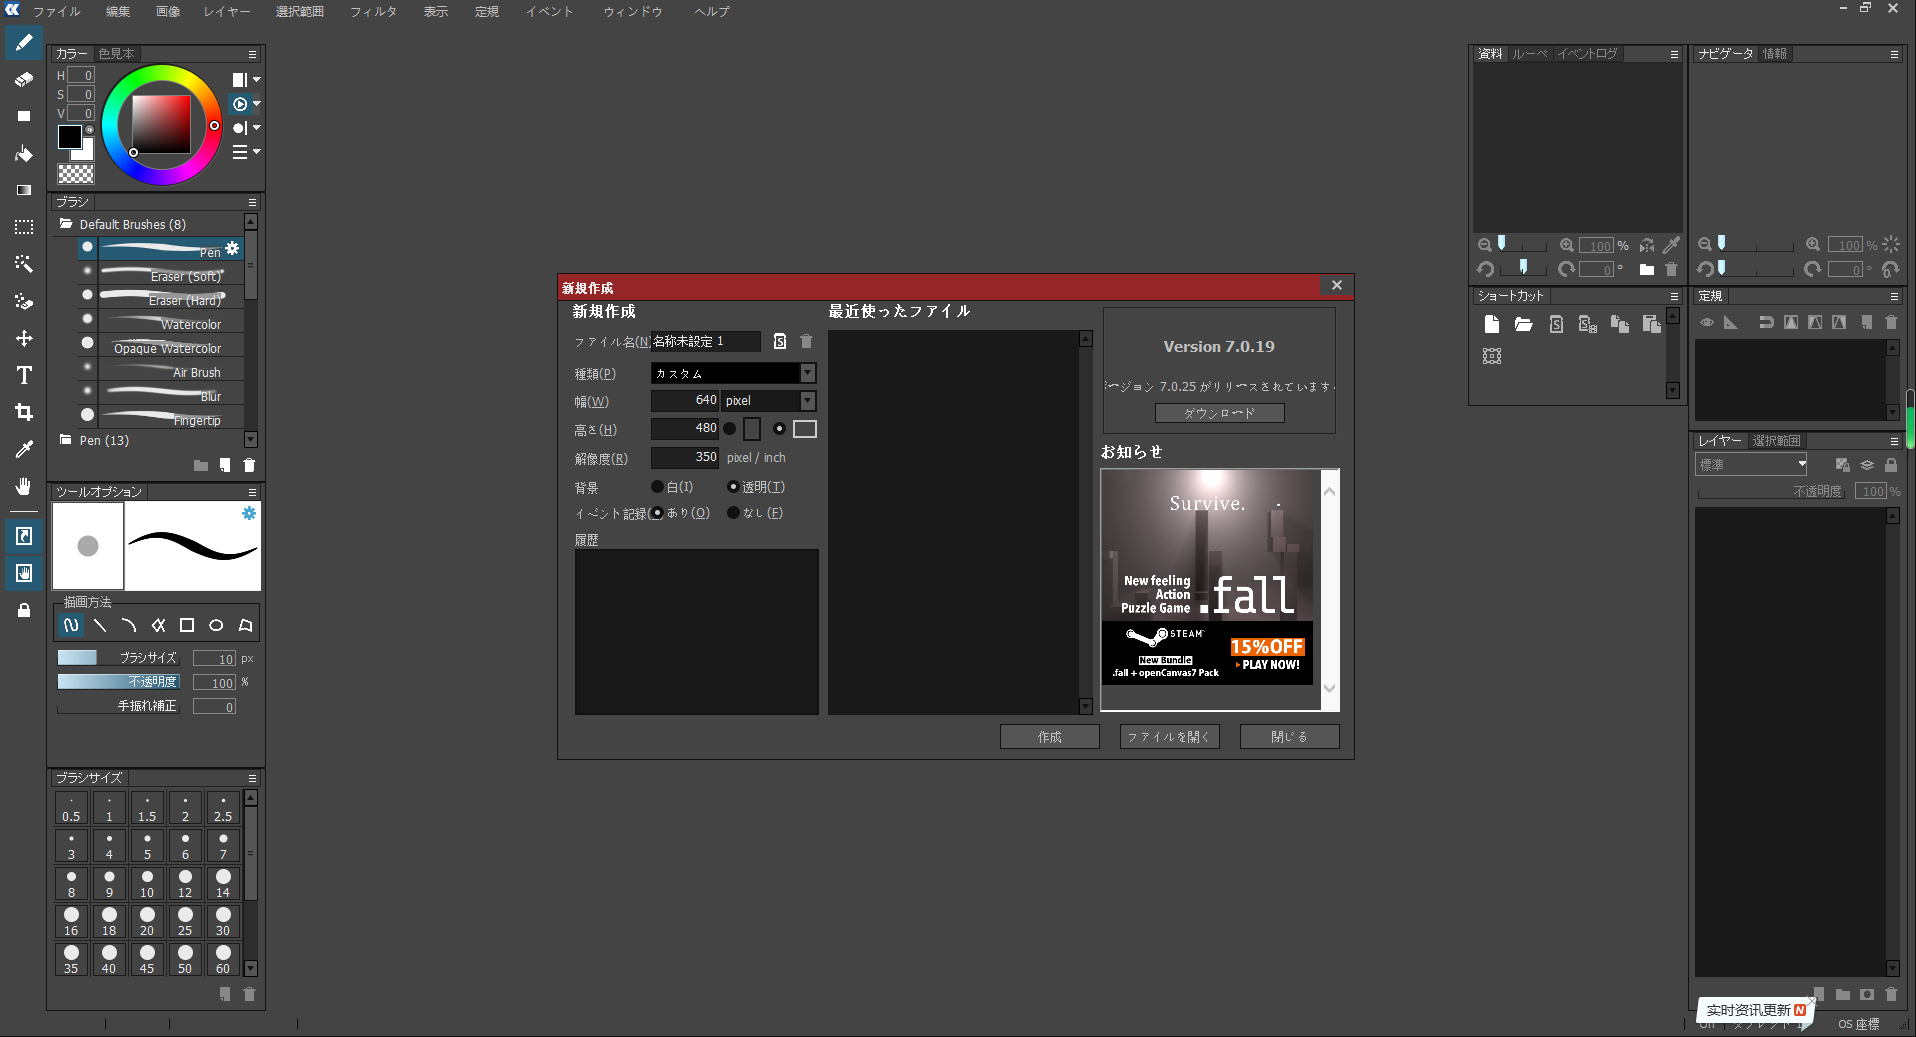Screen dimensions: 1916x1037
Task: Choose 白 for the canvas background
Action: click(x=658, y=487)
